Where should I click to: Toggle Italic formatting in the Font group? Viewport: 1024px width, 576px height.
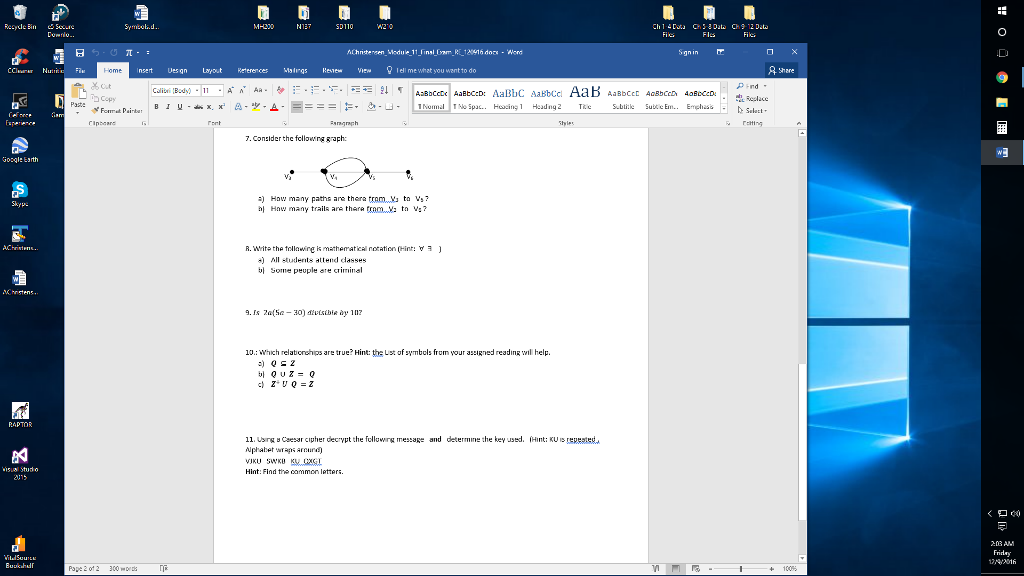tap(167, 106)
